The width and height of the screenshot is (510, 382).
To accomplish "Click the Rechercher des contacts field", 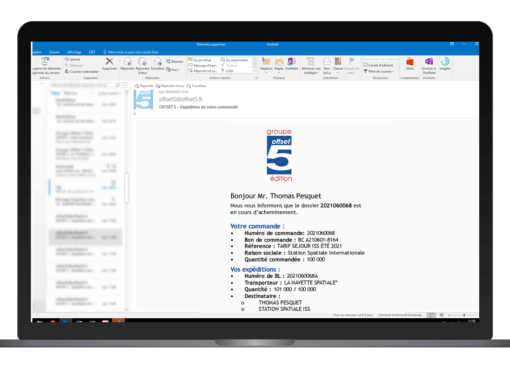I will (380, 59).
